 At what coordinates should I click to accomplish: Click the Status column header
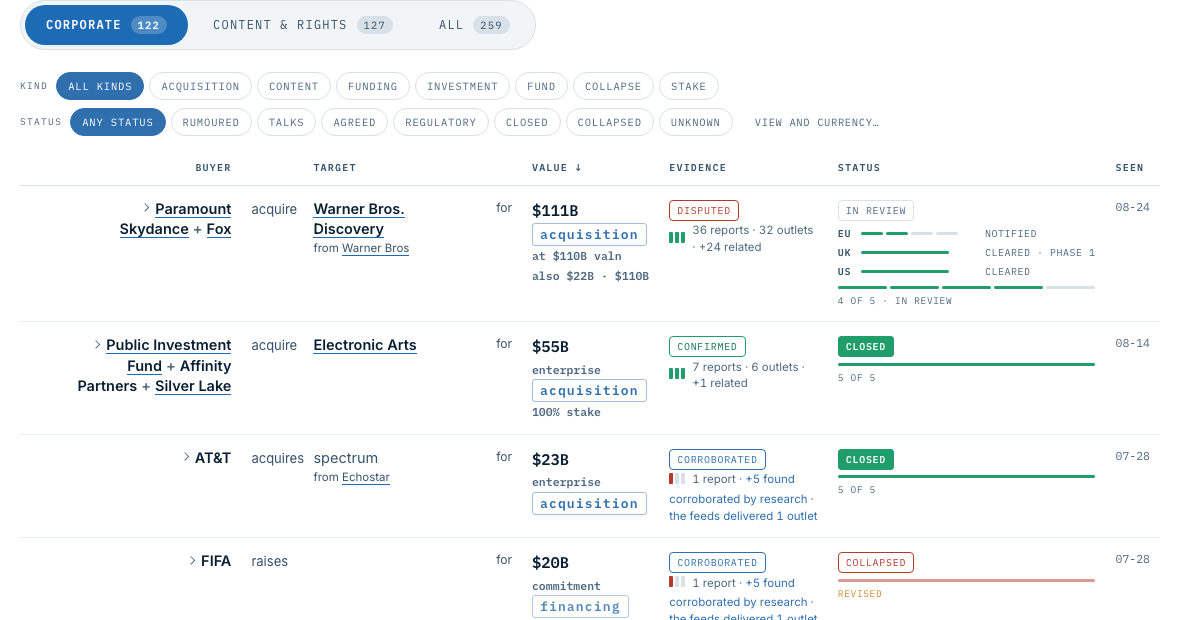click(859, 168)
